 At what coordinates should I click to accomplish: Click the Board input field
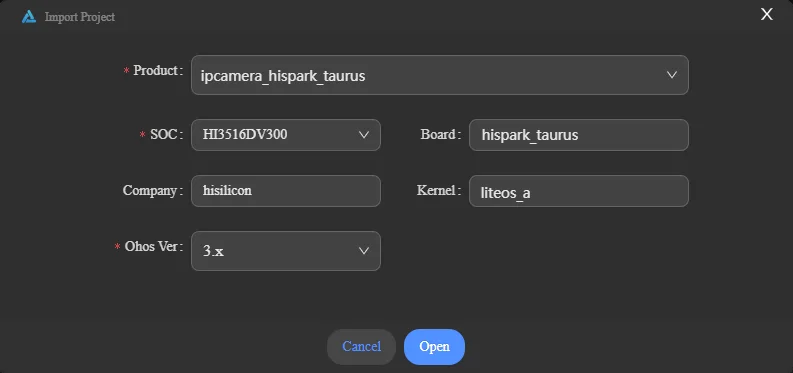click(x=579, y=135)
